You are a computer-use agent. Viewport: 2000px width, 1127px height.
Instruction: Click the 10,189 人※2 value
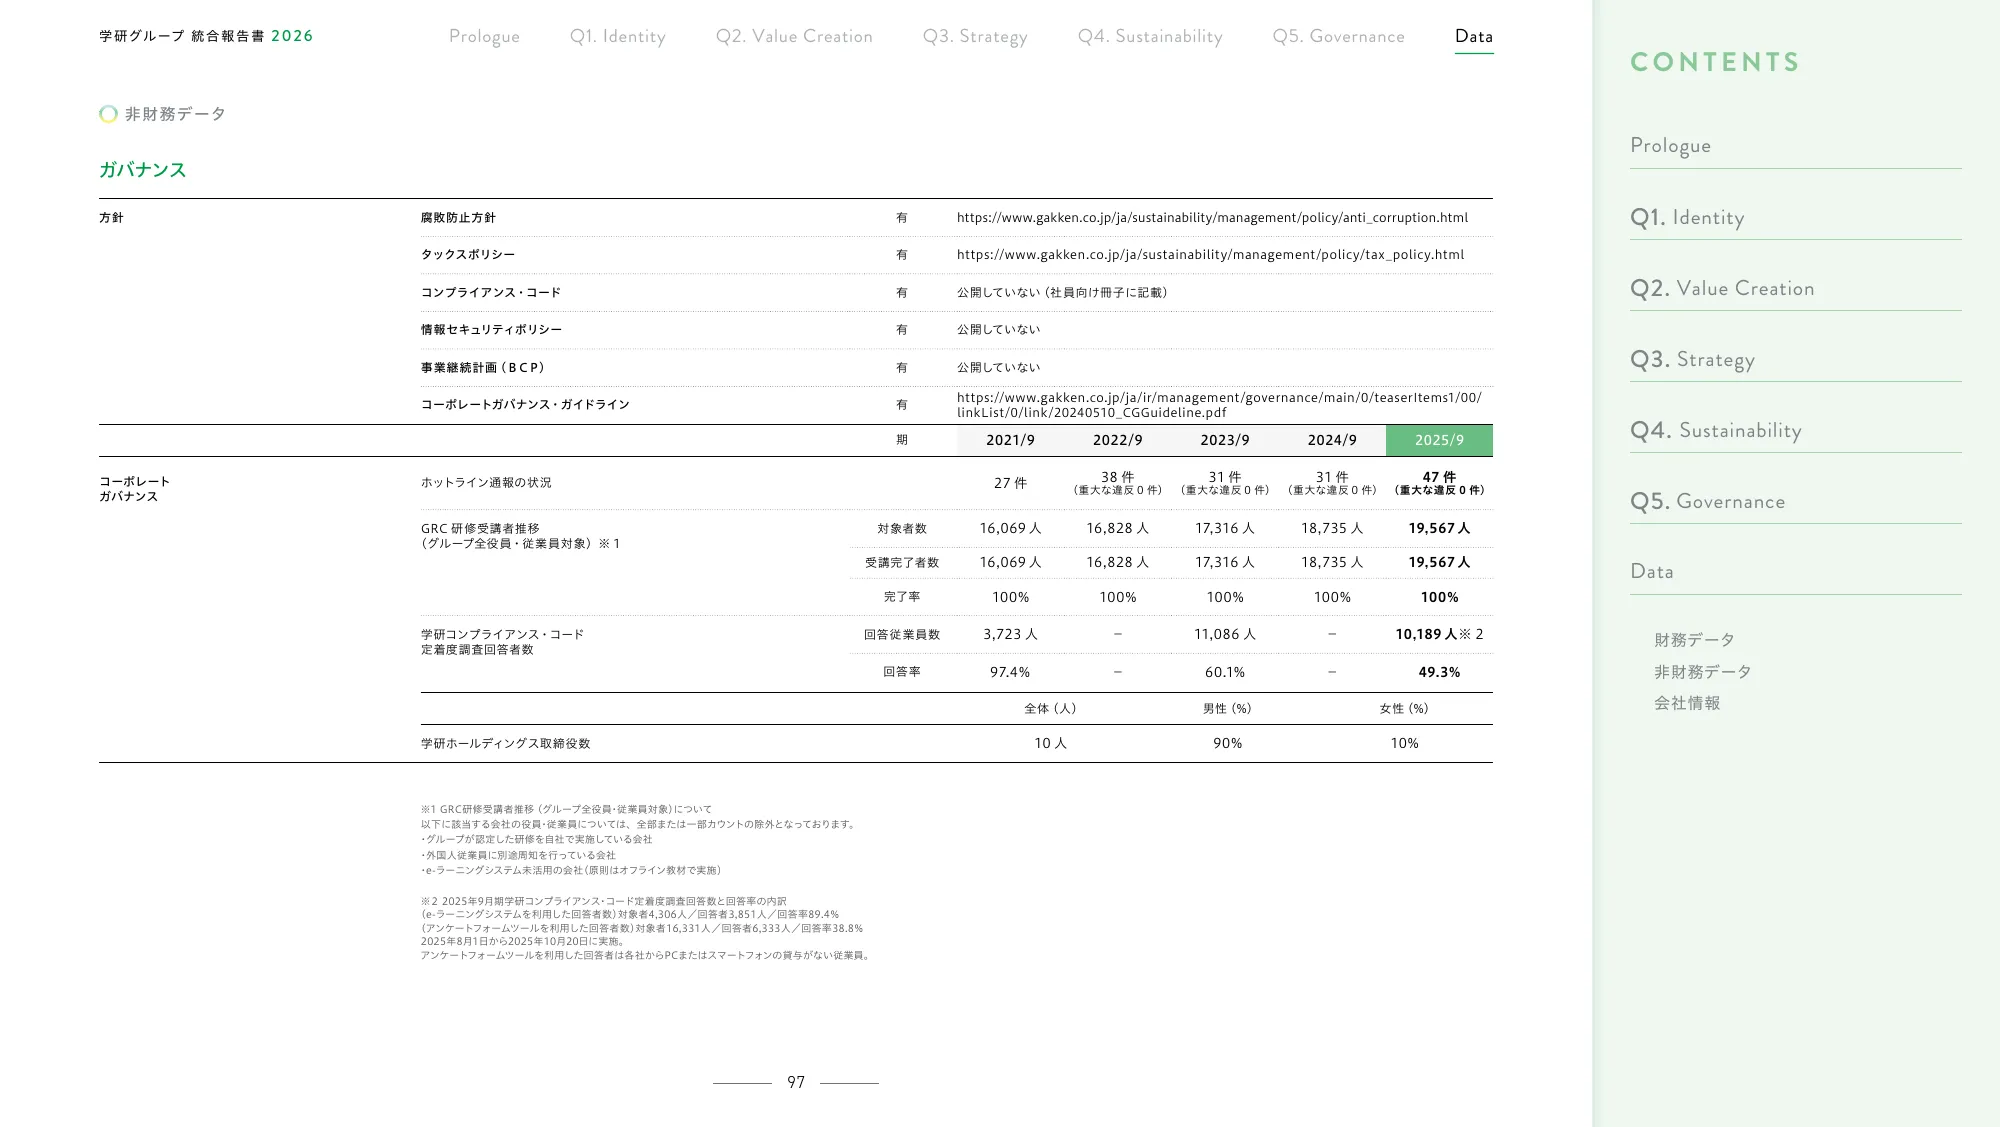(x=1439, y=634)
